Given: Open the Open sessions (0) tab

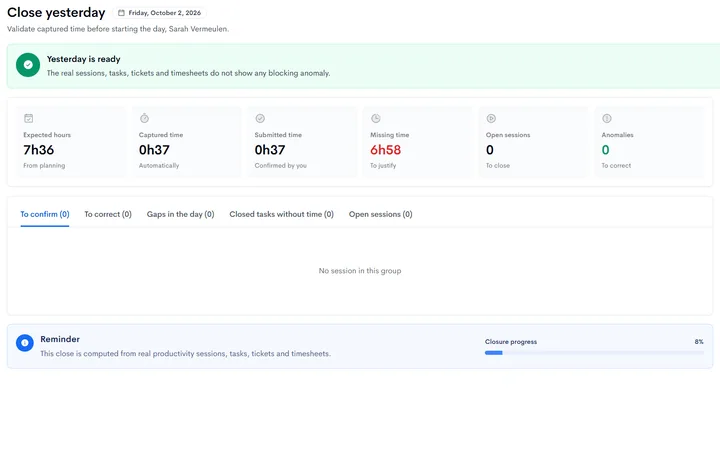Looking at the screenshot, I should click(x=381, y=214).
